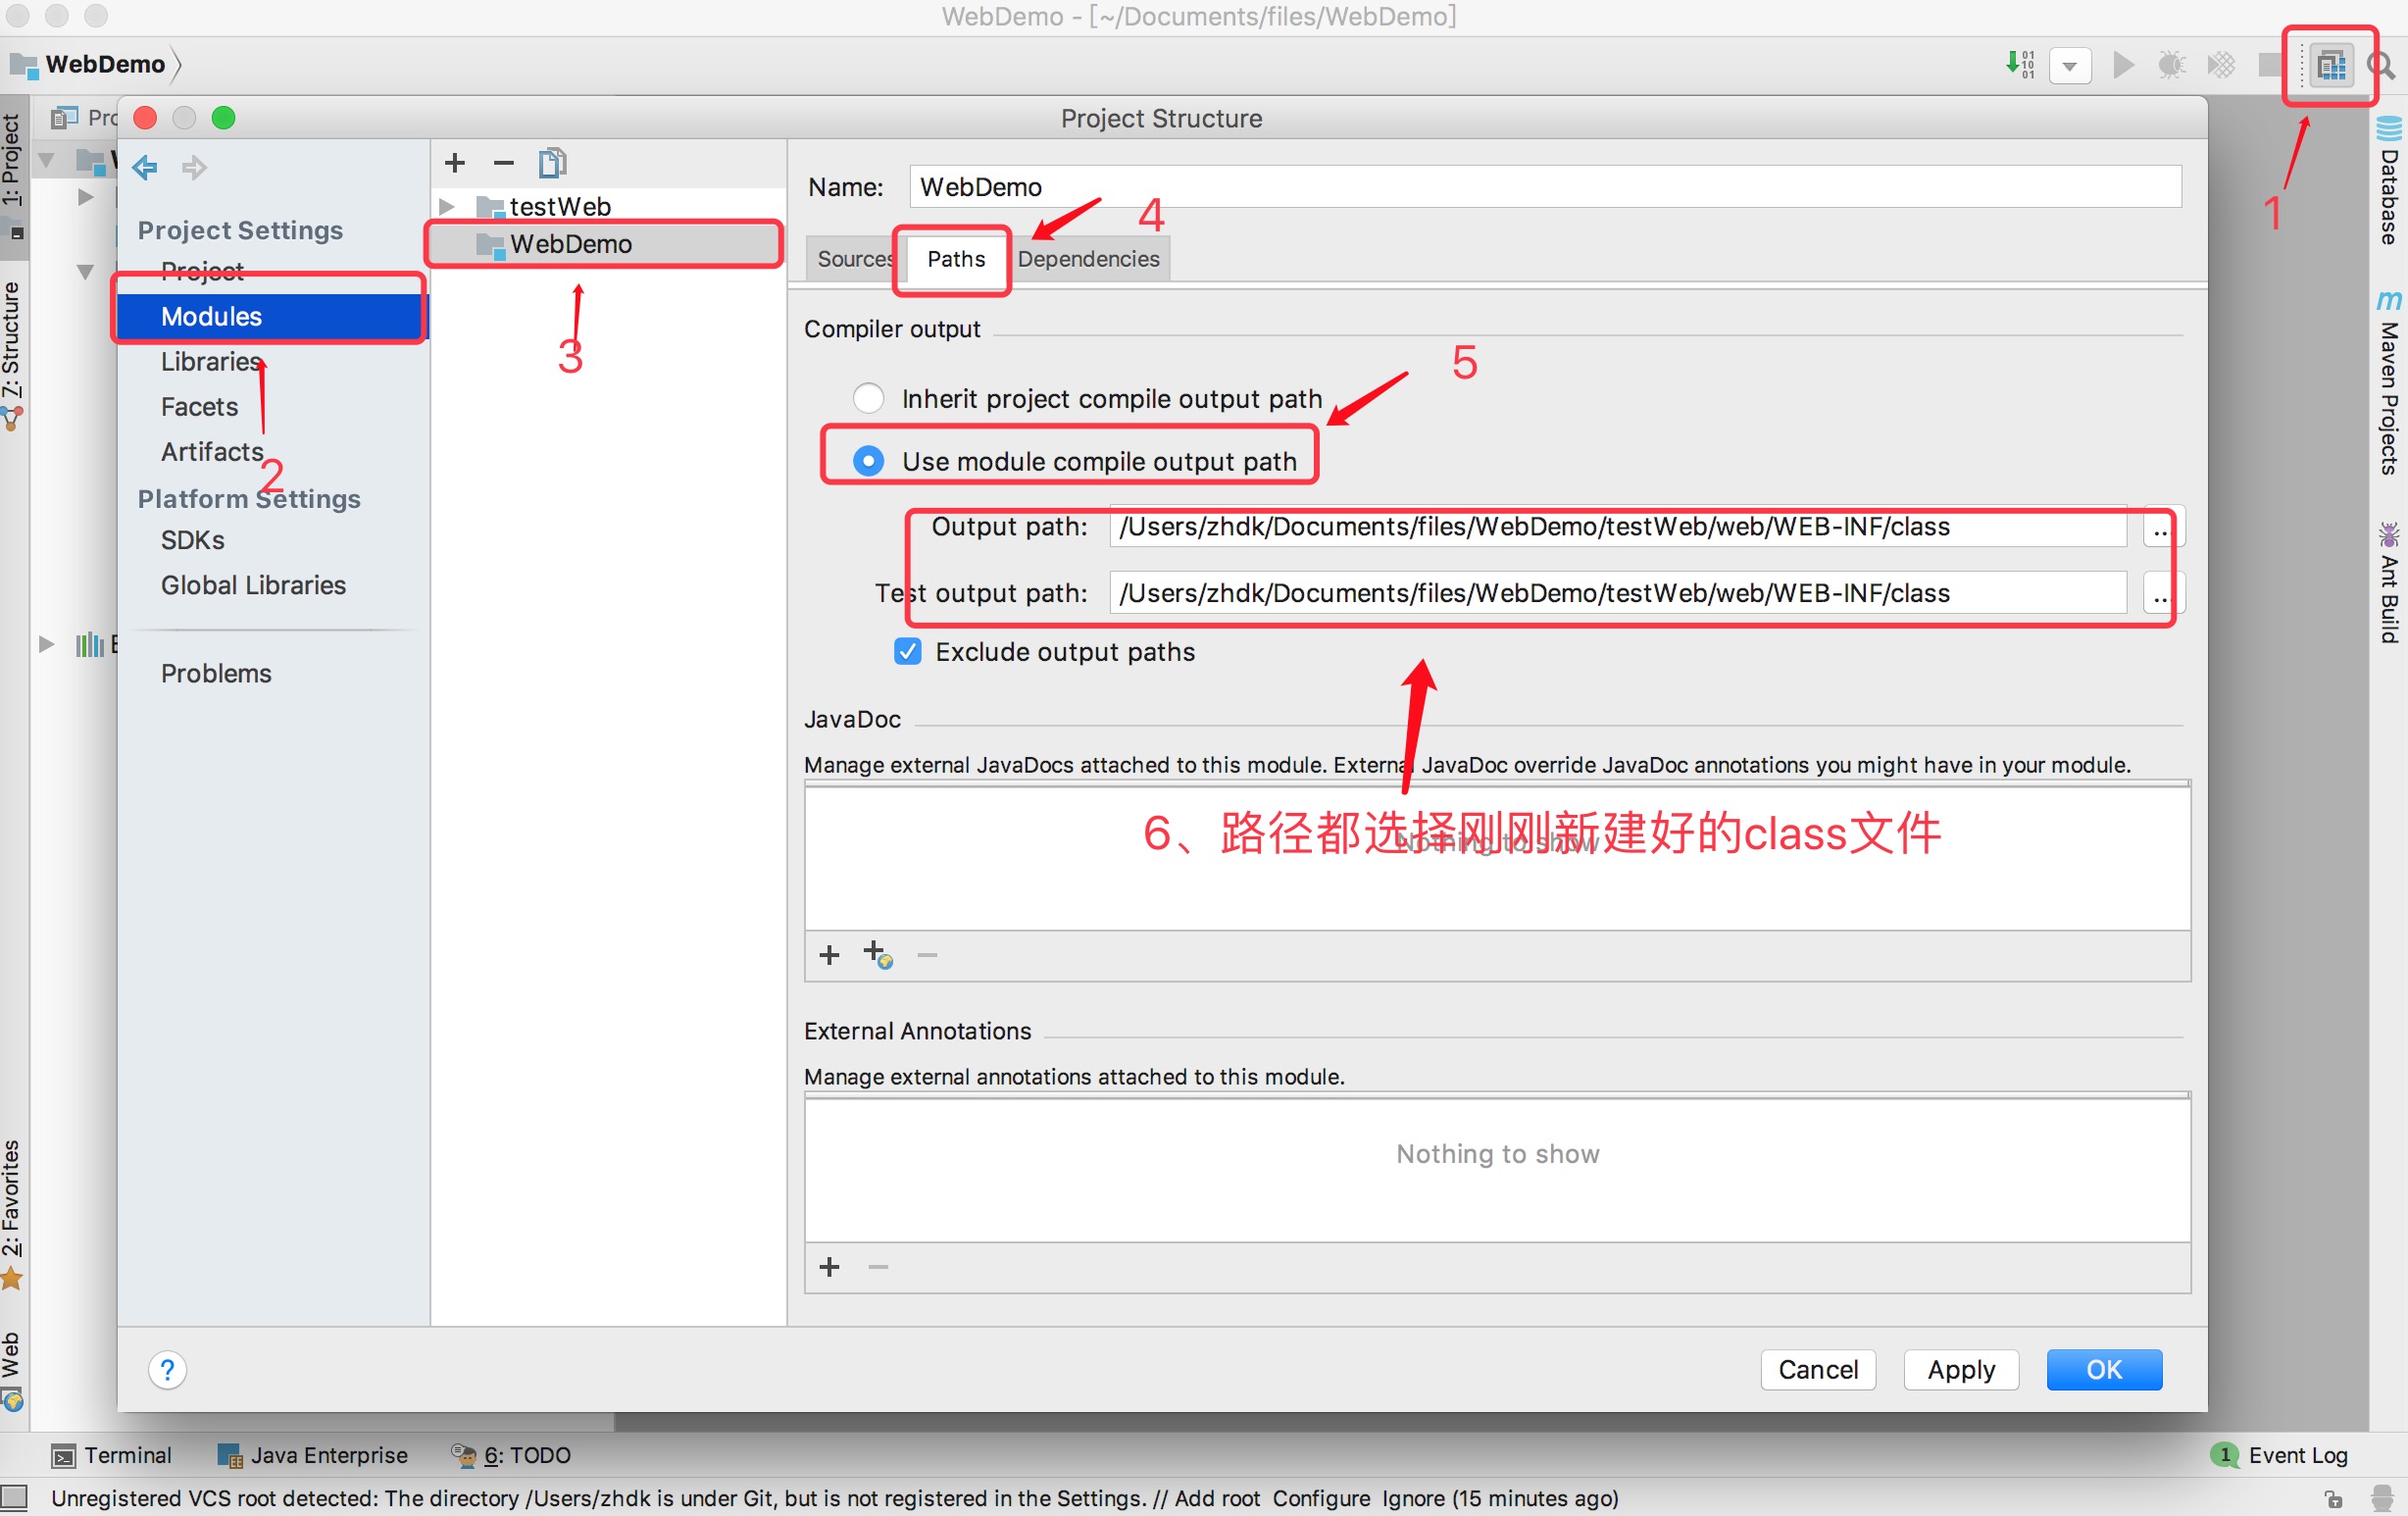Click the Run play icon
Image resolution: width=2408 pixels, height=1516 pixels.
click(x=2123, y=66)
